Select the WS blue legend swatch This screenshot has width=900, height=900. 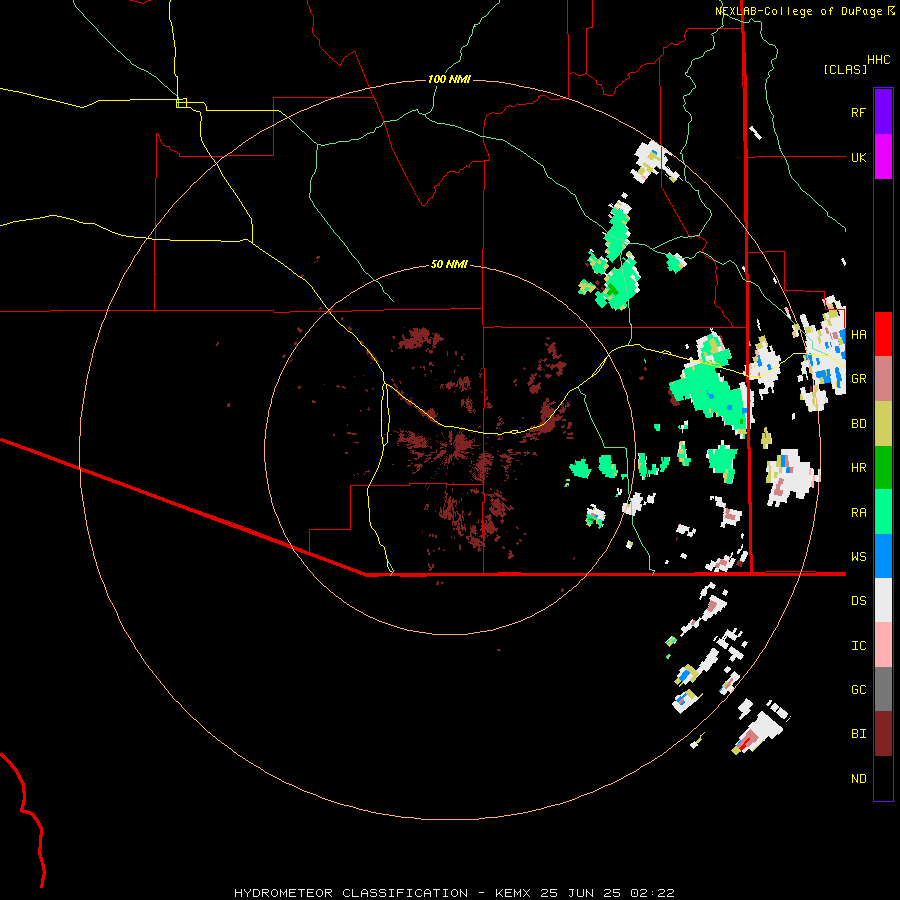[x=883, y=556]
